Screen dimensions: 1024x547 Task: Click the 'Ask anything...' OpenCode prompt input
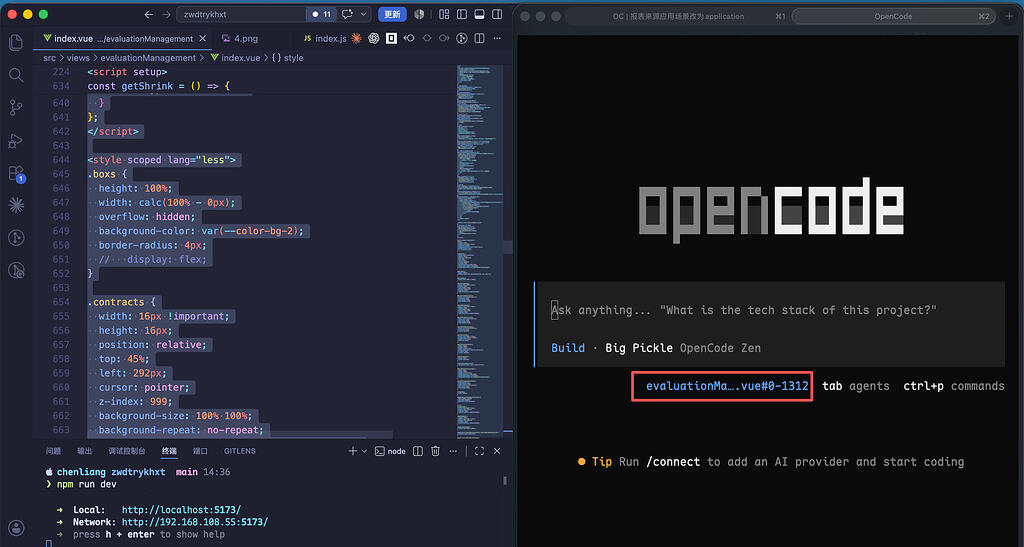744,310
